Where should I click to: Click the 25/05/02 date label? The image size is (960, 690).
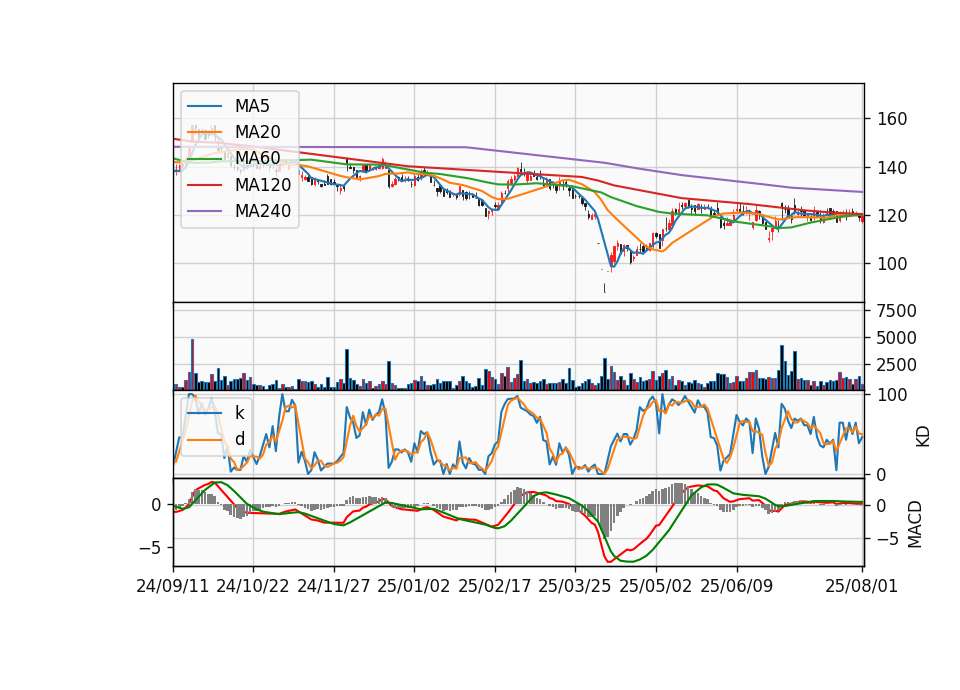click(656, 586)
